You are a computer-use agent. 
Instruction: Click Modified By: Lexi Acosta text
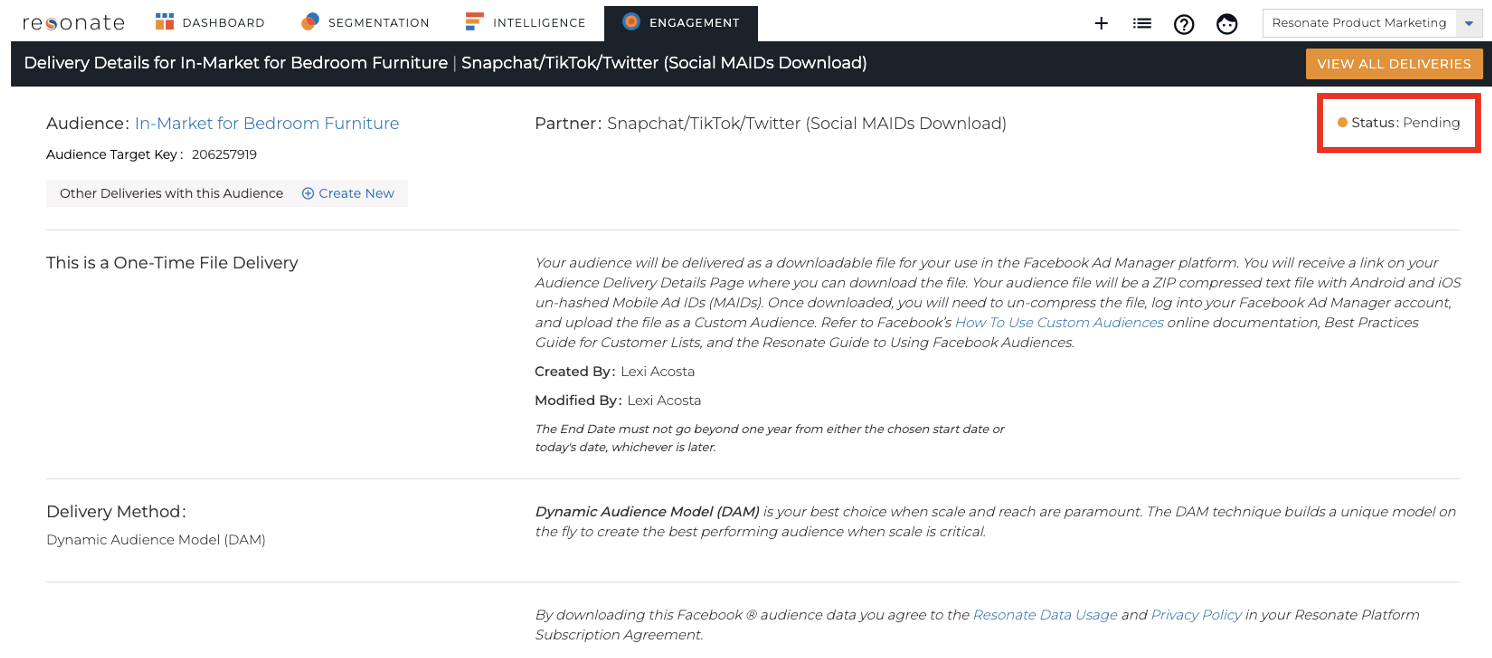pos(618,400)
